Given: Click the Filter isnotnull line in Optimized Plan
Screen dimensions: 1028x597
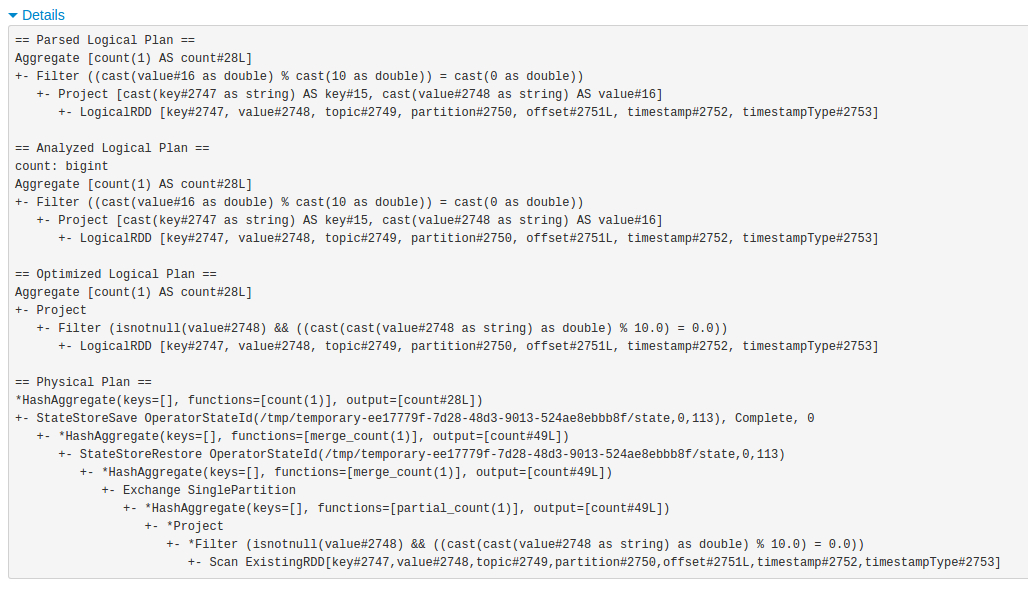Looking at the screenshot, I should click(x=392, y=328).
